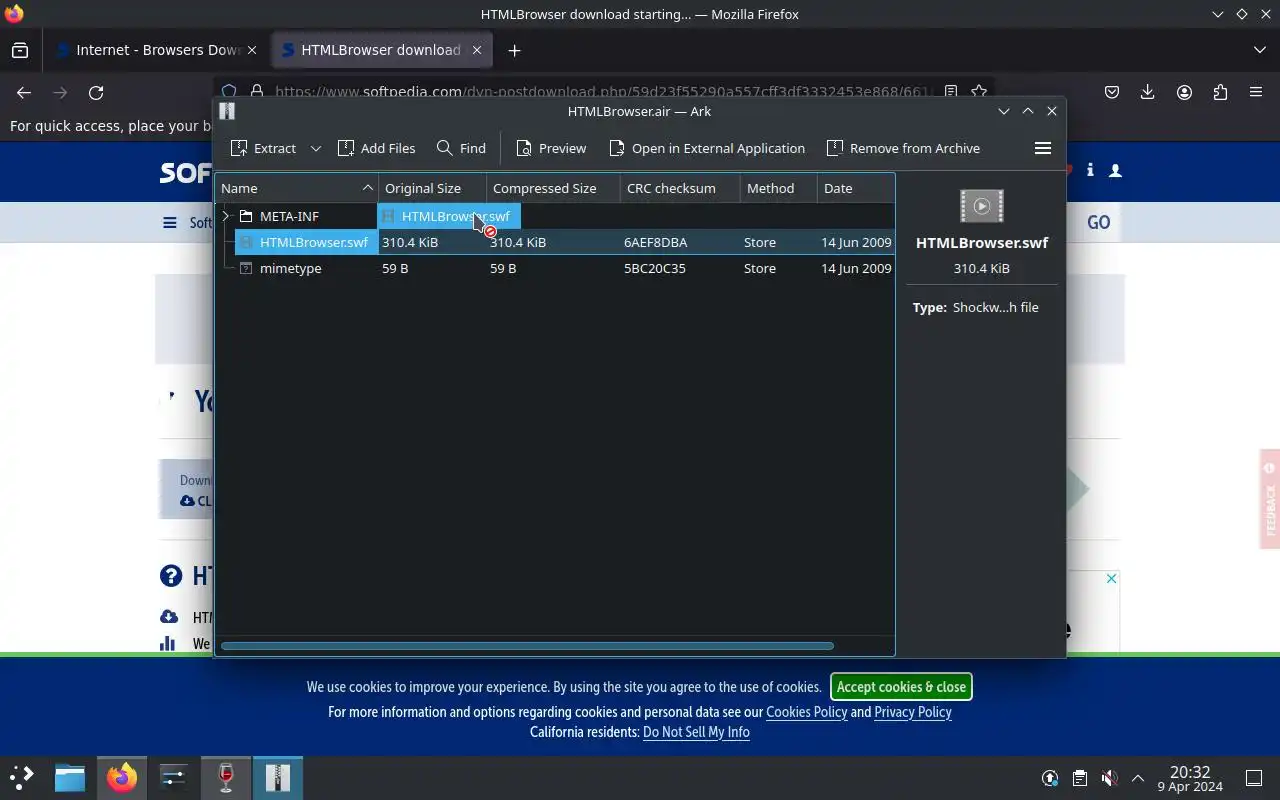Image resolution: width=1280 pixels, height=800 pixels.
Task: Click Ark archive taskbar icon
Action: click(x=278, y=777)
